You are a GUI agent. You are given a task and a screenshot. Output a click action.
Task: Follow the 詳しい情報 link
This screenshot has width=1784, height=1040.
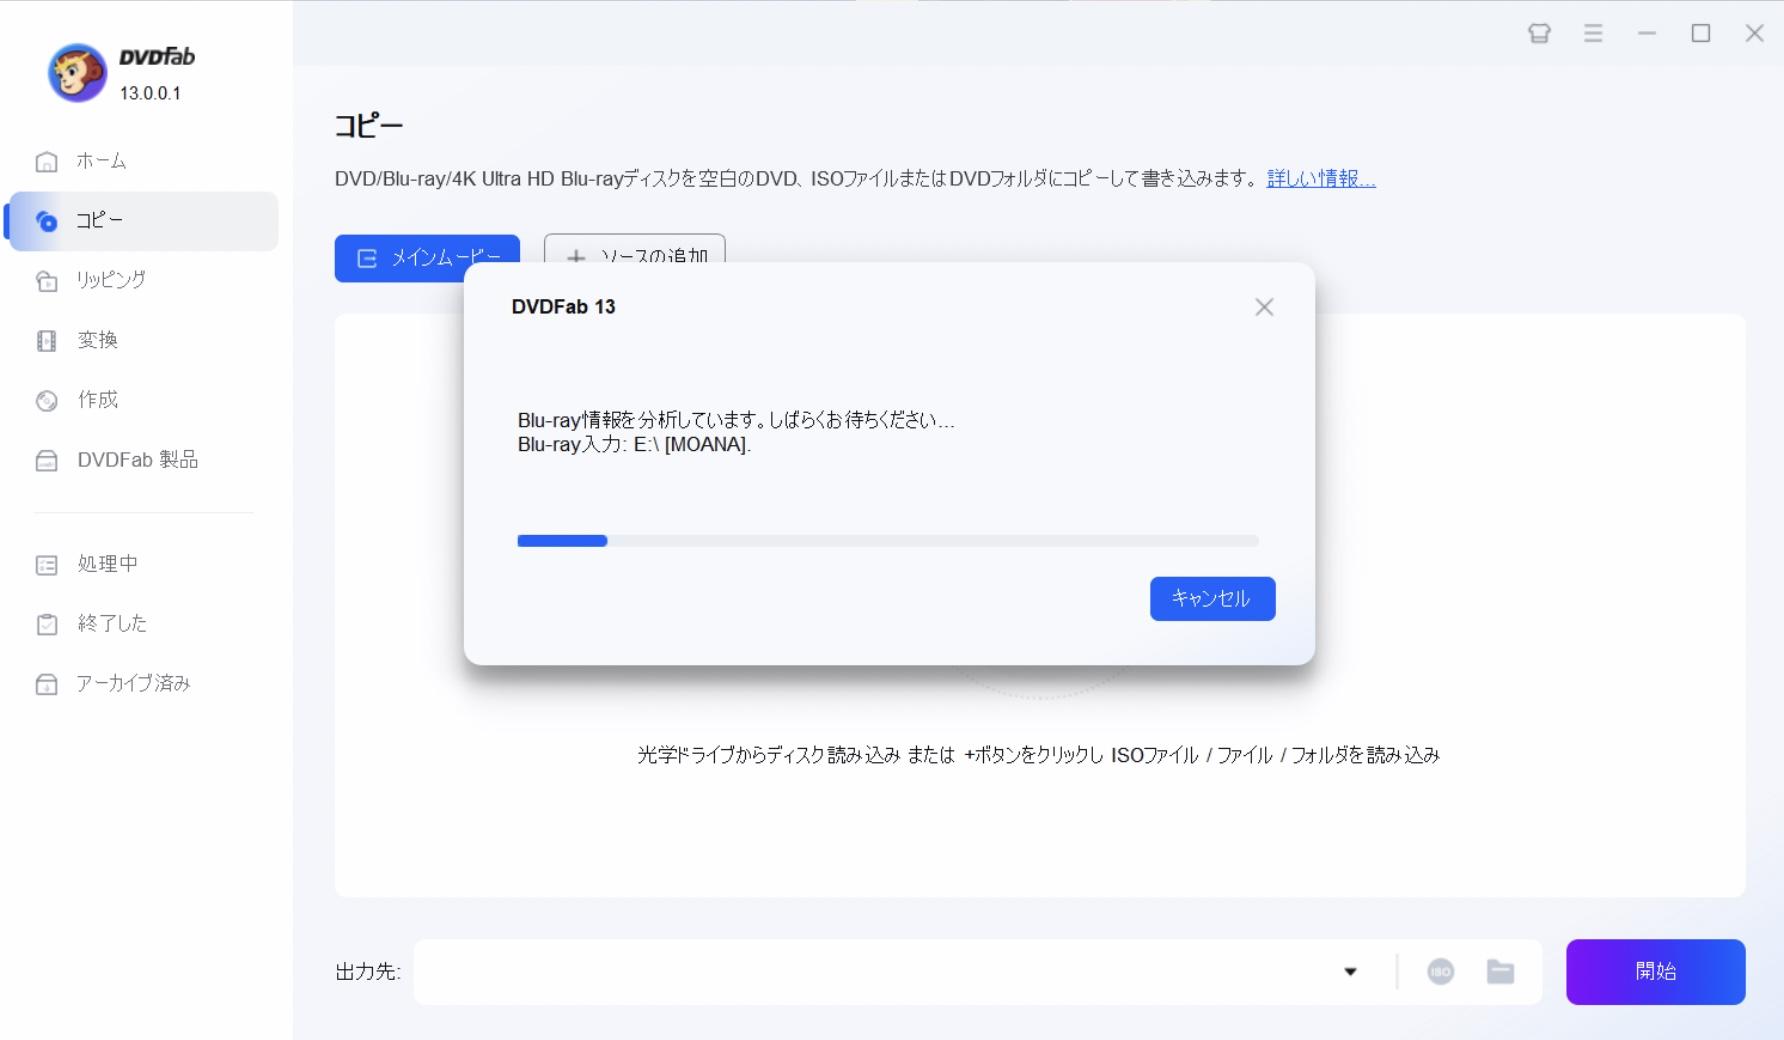point(1321,179)
